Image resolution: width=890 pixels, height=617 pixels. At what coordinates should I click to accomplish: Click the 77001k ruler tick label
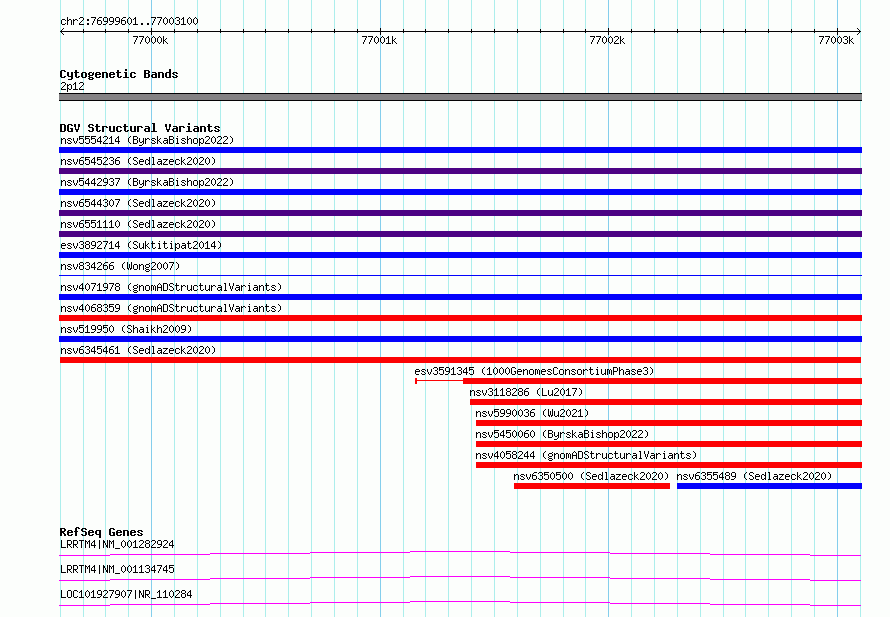point(379,40)
